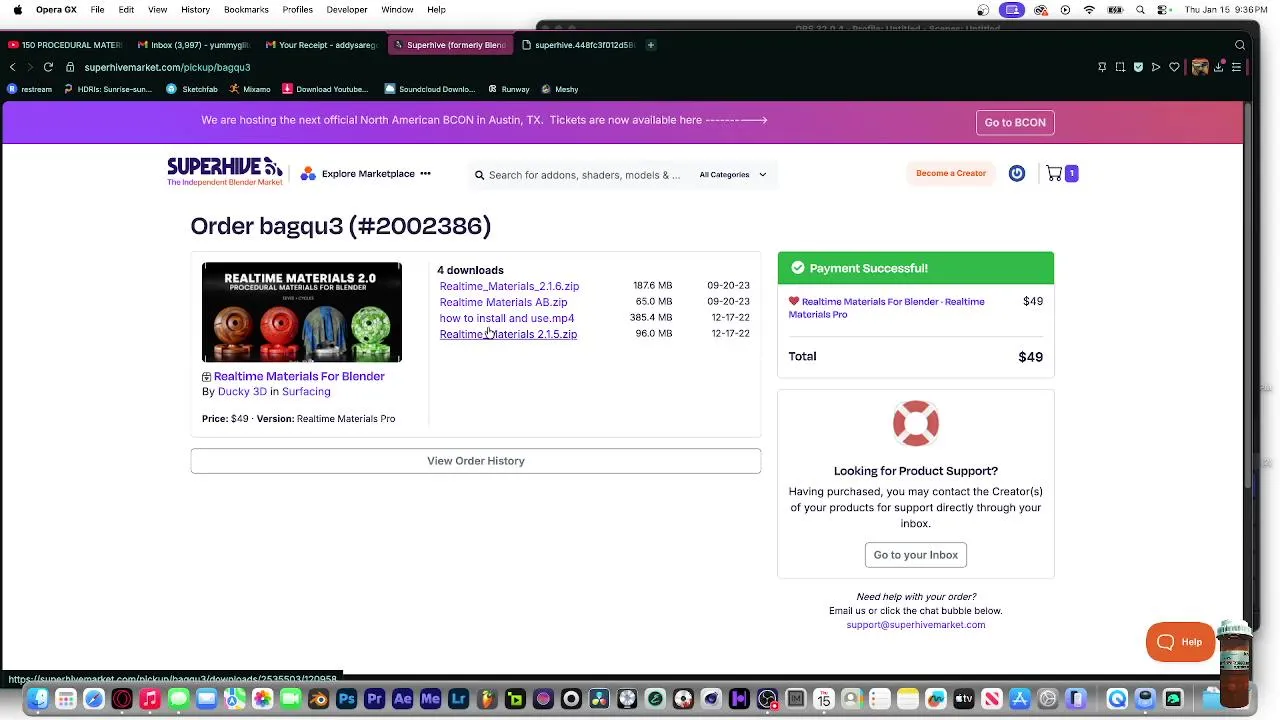This screenshot has height=720, width=1280.
Task: Click Go to BCON button
Action: (1015, 122)
